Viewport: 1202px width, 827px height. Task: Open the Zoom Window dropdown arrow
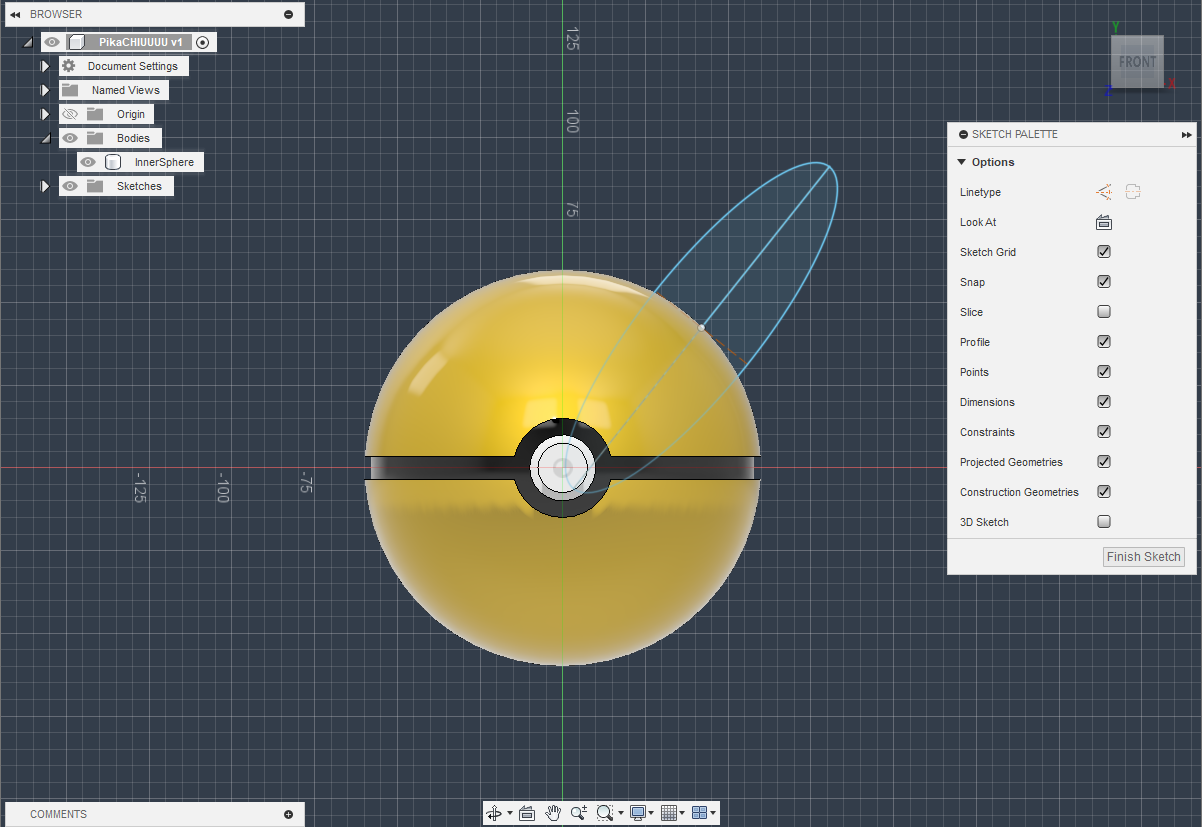620,814
